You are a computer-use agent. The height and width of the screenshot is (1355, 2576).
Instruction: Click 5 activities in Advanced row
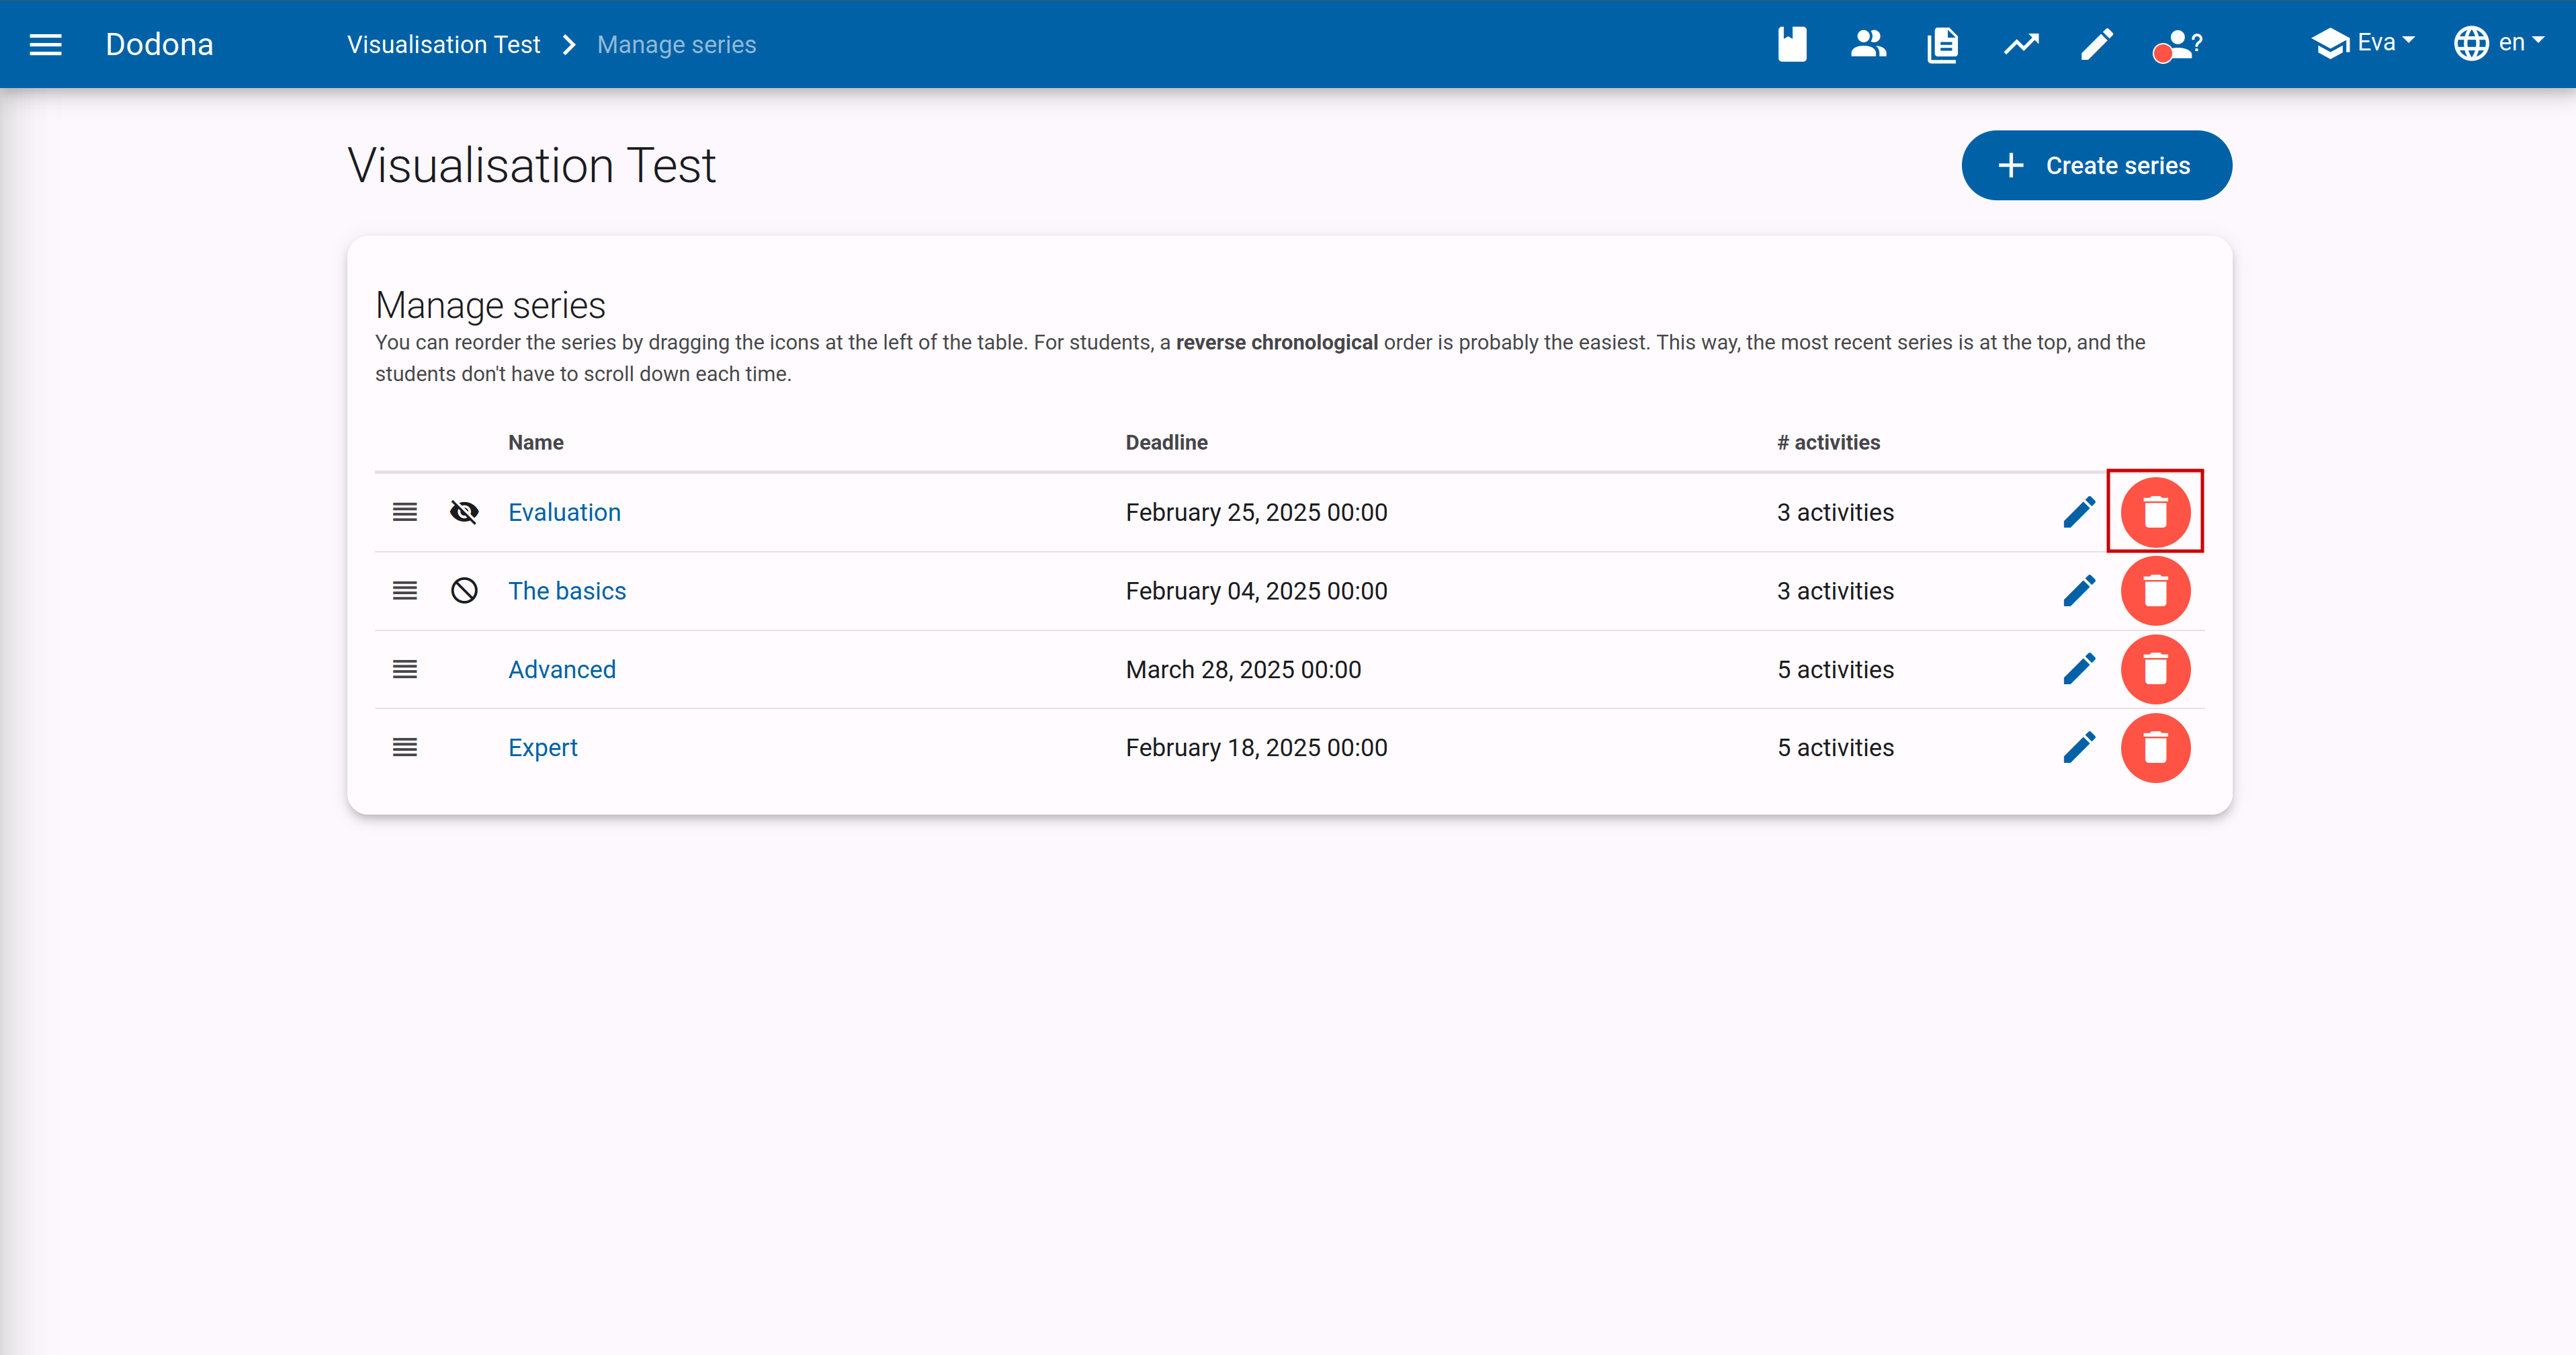(1835, 669)
